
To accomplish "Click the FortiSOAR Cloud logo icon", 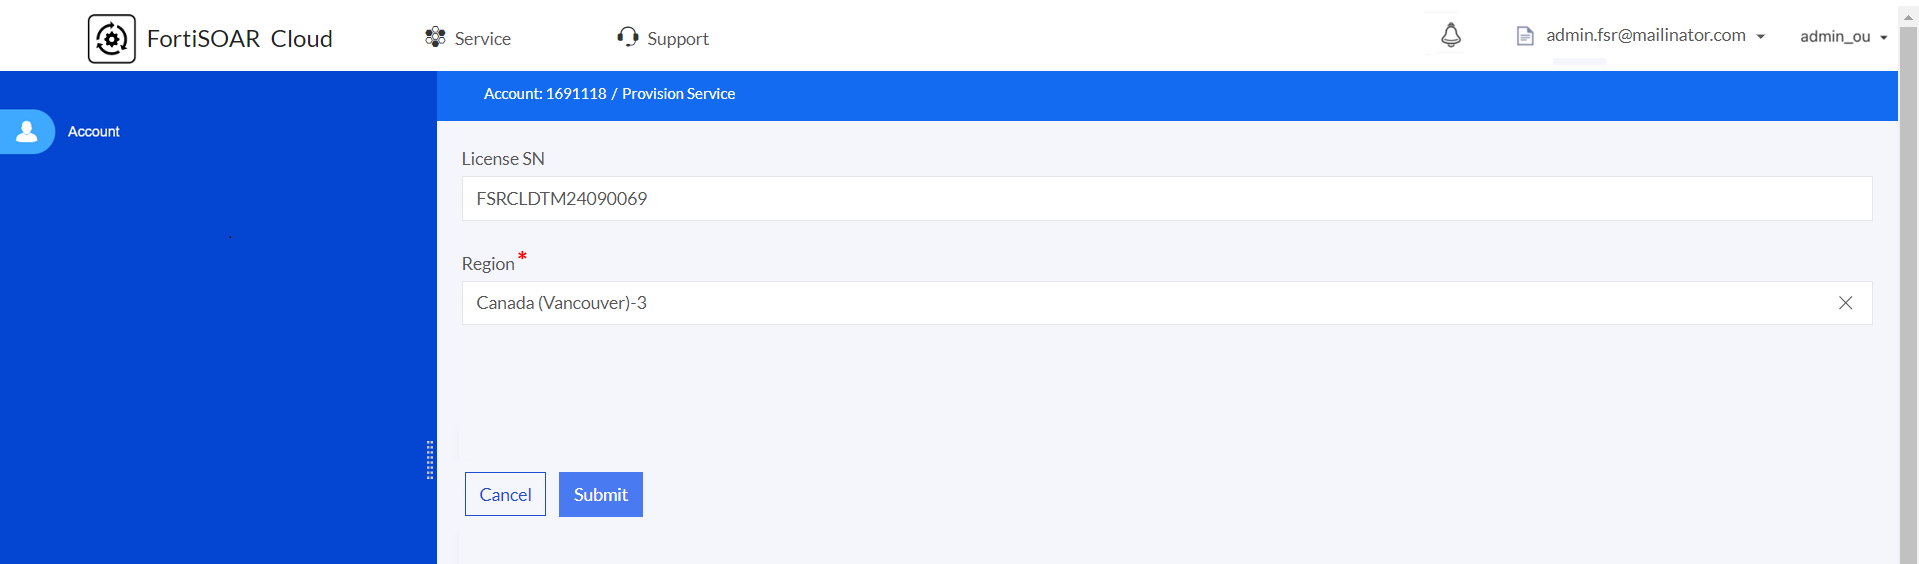I will coord(112,39).
